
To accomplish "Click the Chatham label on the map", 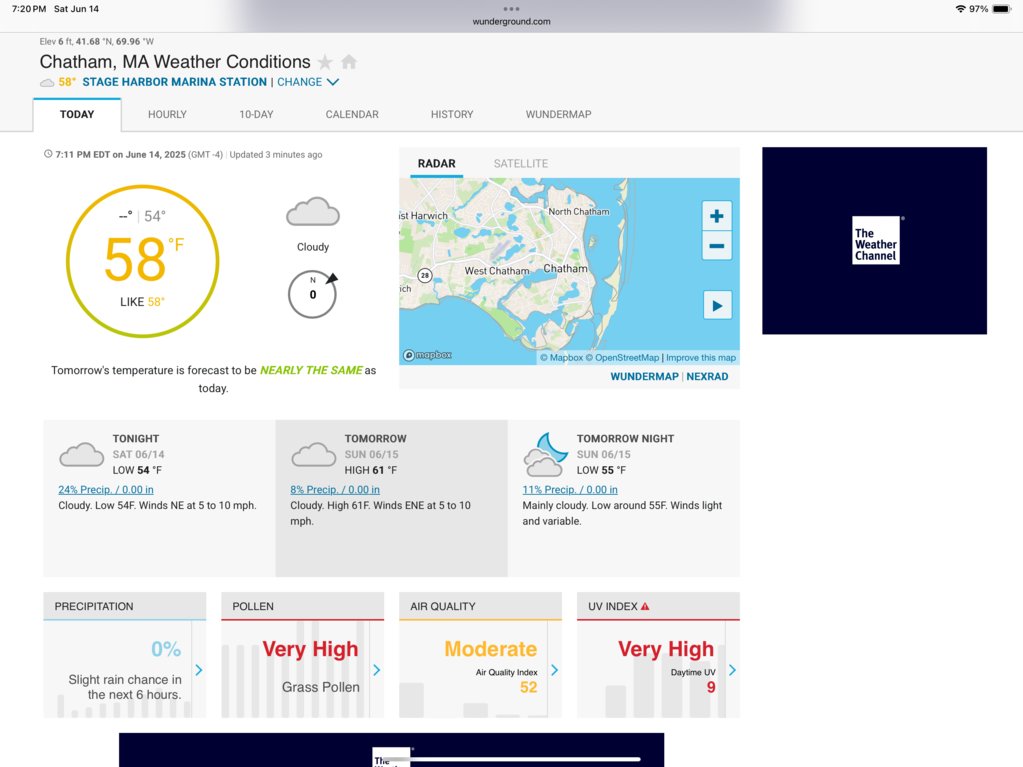I will 566,269.
